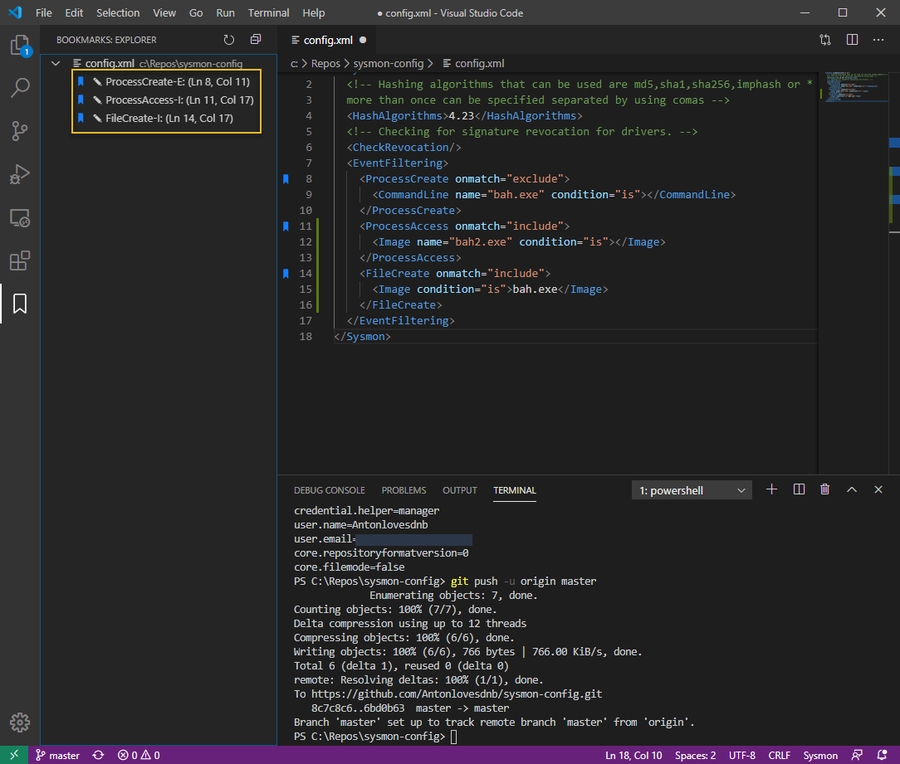Image resolution: width=900 pixels, height=764 pixels.
Task: Open the Search view icon
Action: [x=19, y=88]
